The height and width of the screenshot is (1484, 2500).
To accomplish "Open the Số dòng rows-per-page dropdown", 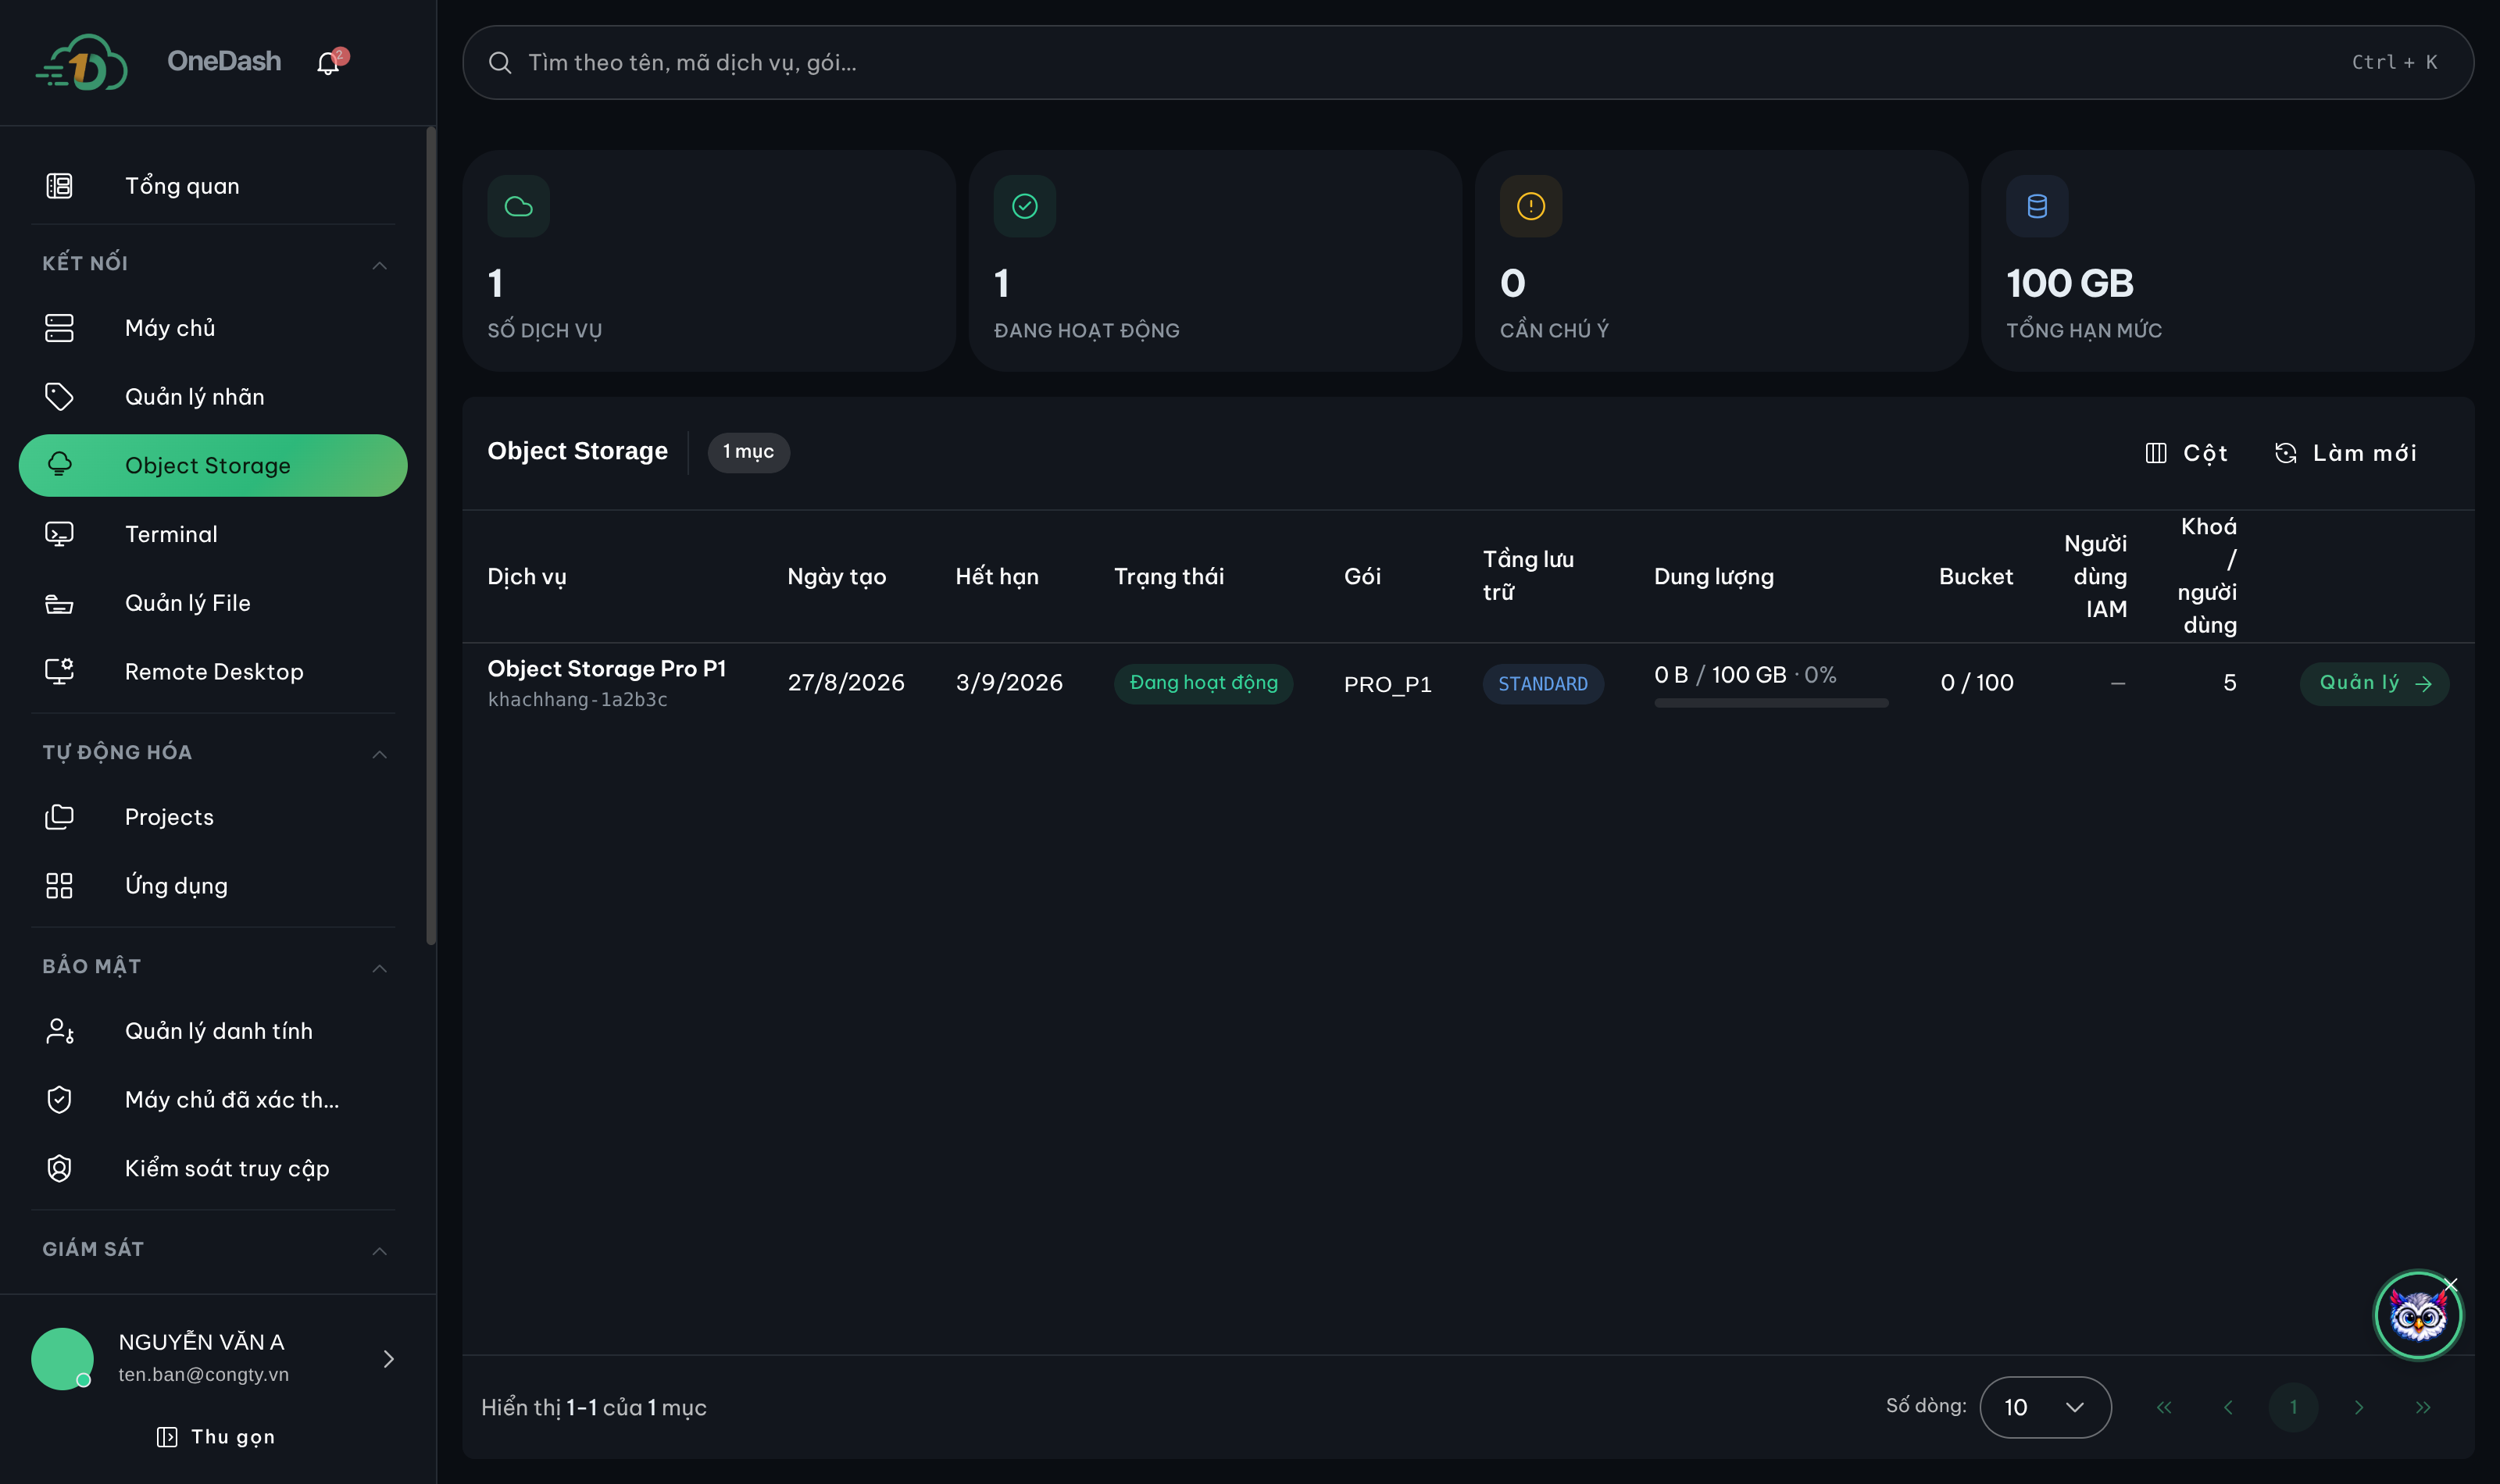I will 2045,1407.
